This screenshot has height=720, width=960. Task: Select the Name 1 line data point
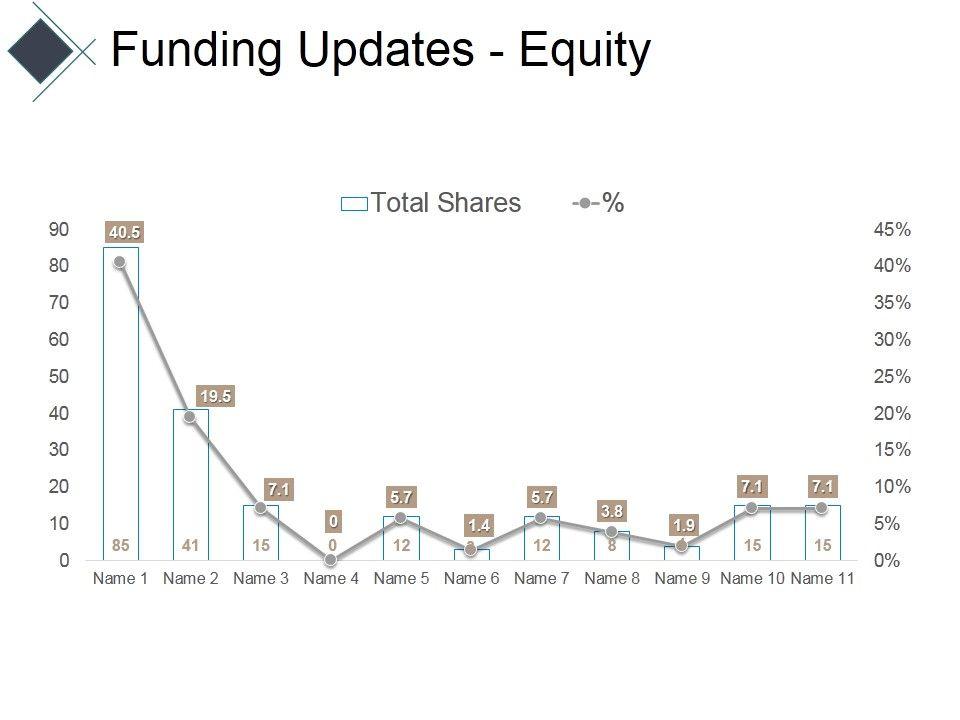point(120,262)
